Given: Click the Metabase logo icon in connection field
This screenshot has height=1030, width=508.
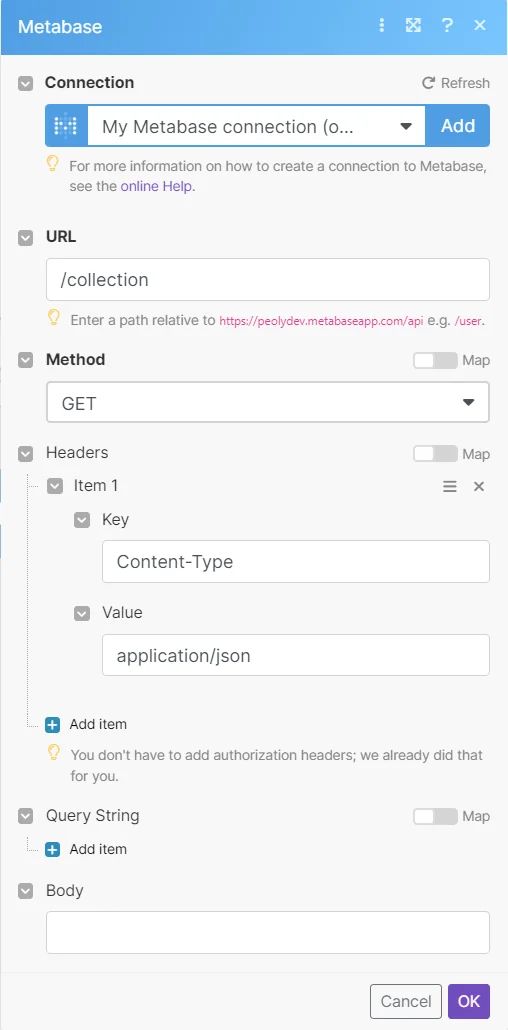Looking at the screenshot, I should pyautogui.click(x=66, y=125).
